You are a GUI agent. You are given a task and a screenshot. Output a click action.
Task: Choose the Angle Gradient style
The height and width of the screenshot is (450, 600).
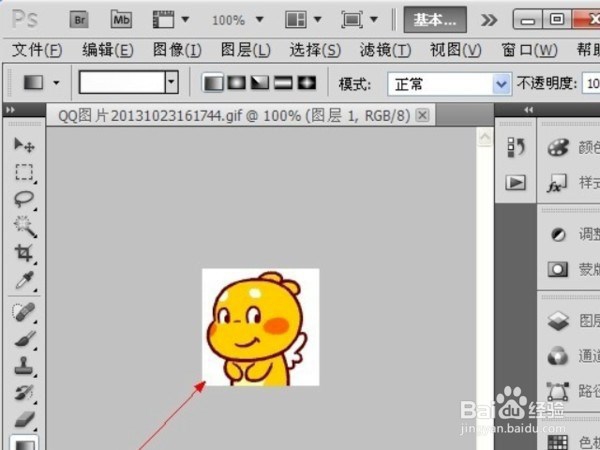pos(260,83)
